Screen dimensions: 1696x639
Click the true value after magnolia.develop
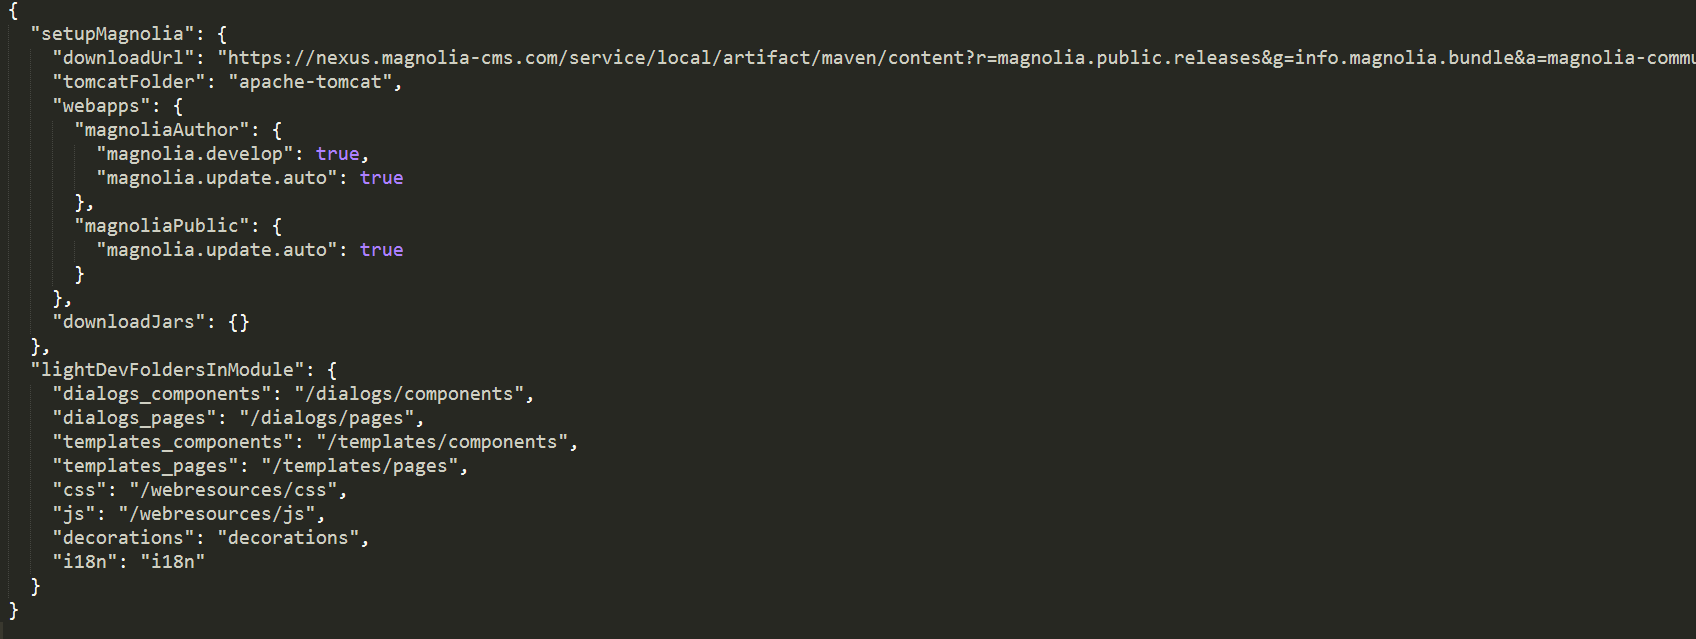[x=337, y=154]
